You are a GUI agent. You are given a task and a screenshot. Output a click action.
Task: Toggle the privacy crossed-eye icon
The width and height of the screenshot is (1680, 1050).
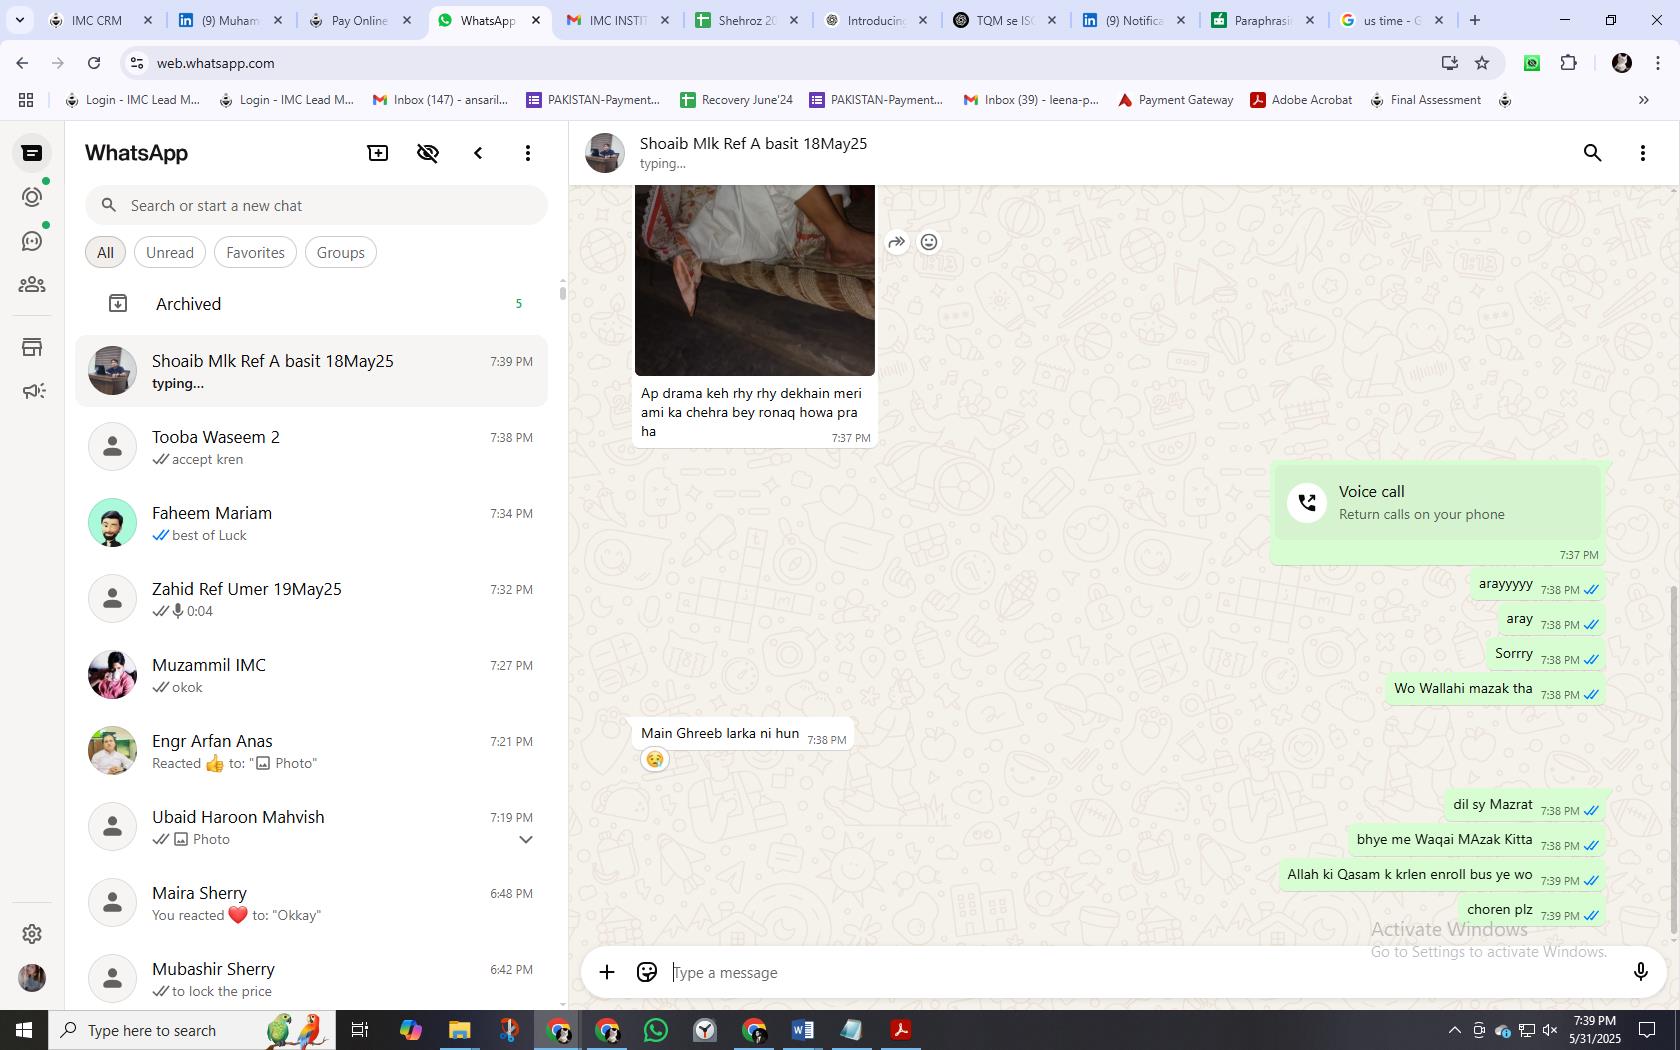point(428,153)
